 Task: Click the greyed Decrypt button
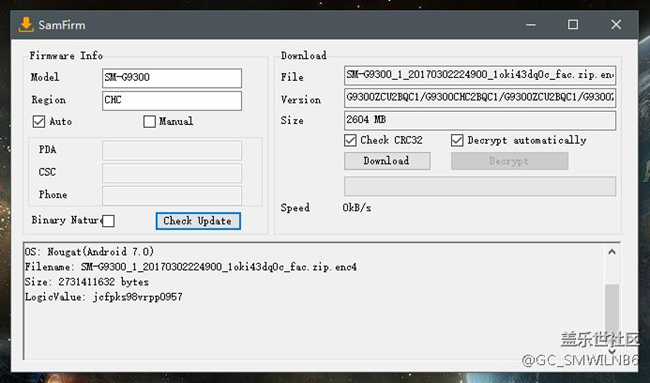(509, 161)
